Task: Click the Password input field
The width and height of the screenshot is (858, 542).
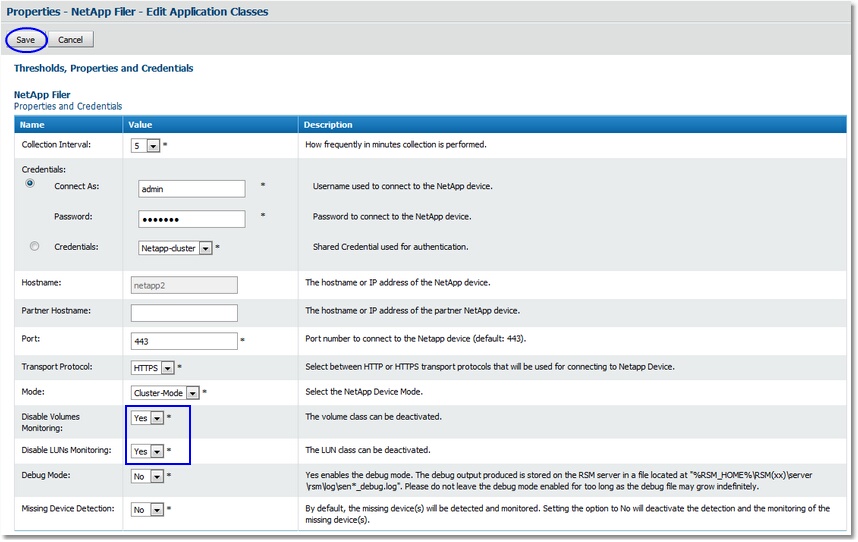Action: coord(192,219)
